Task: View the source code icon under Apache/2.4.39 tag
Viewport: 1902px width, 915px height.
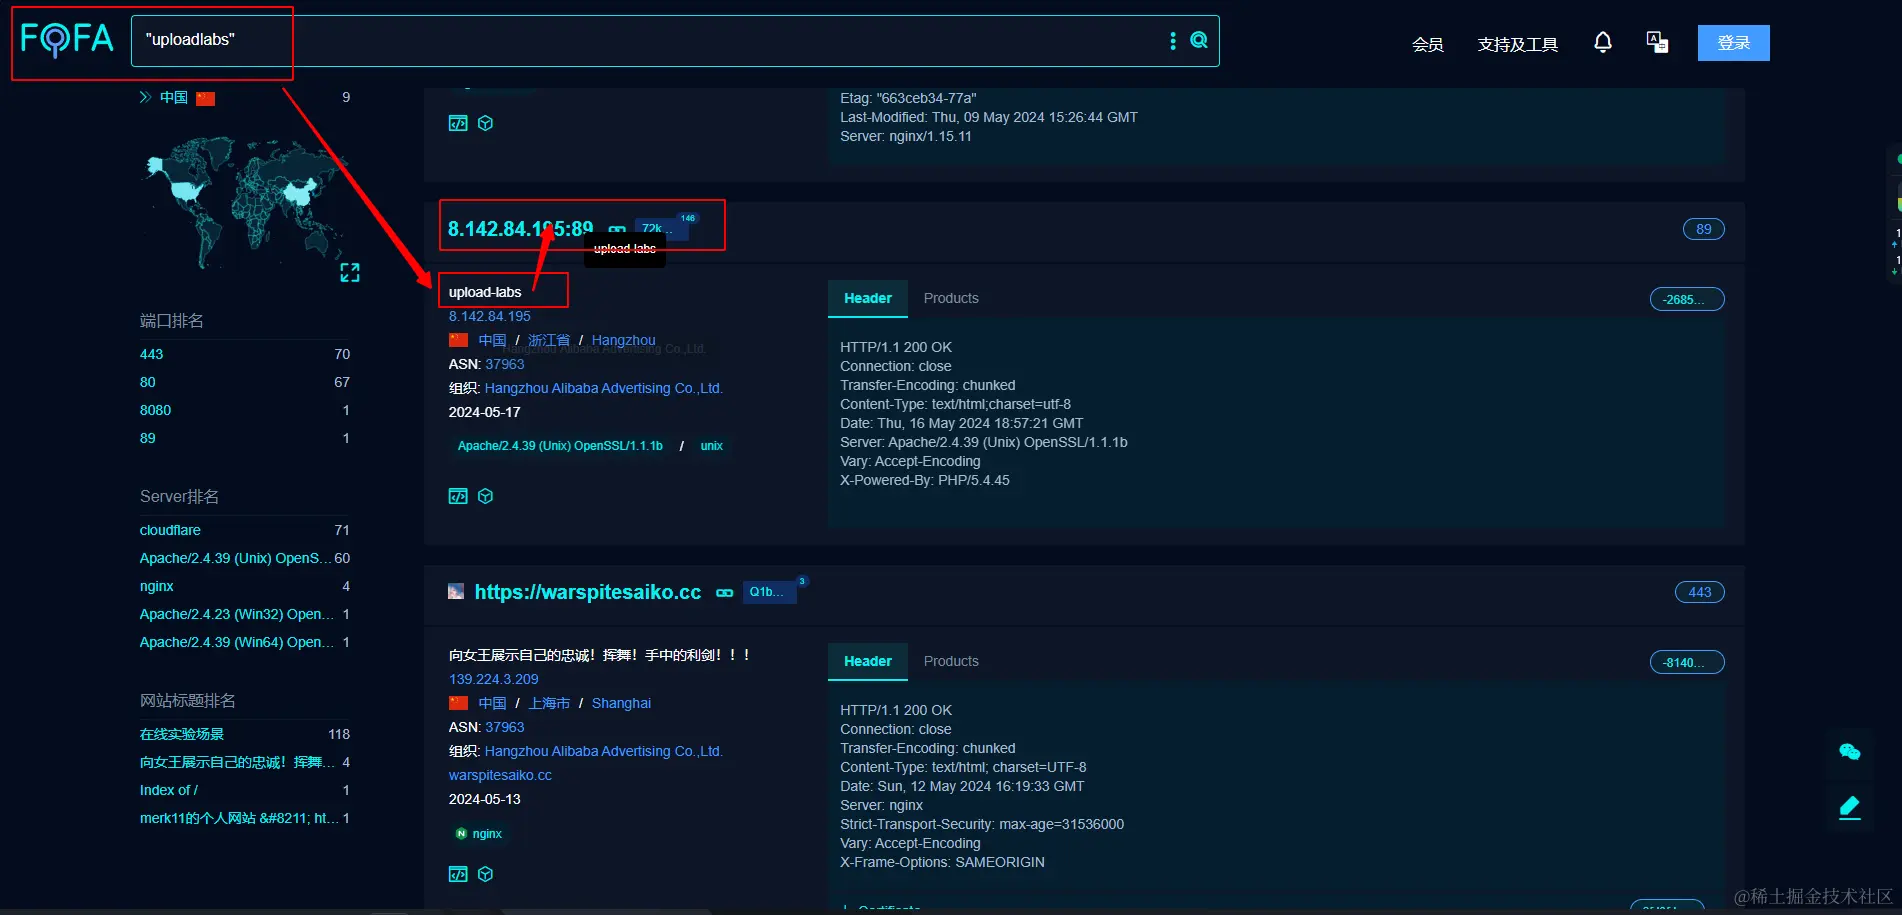Action: tap(458, 496)
